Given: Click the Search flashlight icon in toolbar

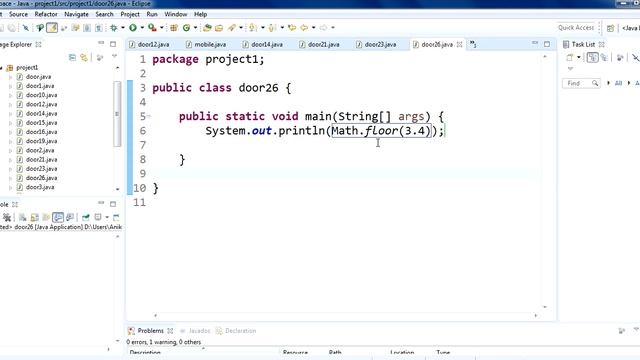Looking at the screenshot, I should tap(232, 28).
